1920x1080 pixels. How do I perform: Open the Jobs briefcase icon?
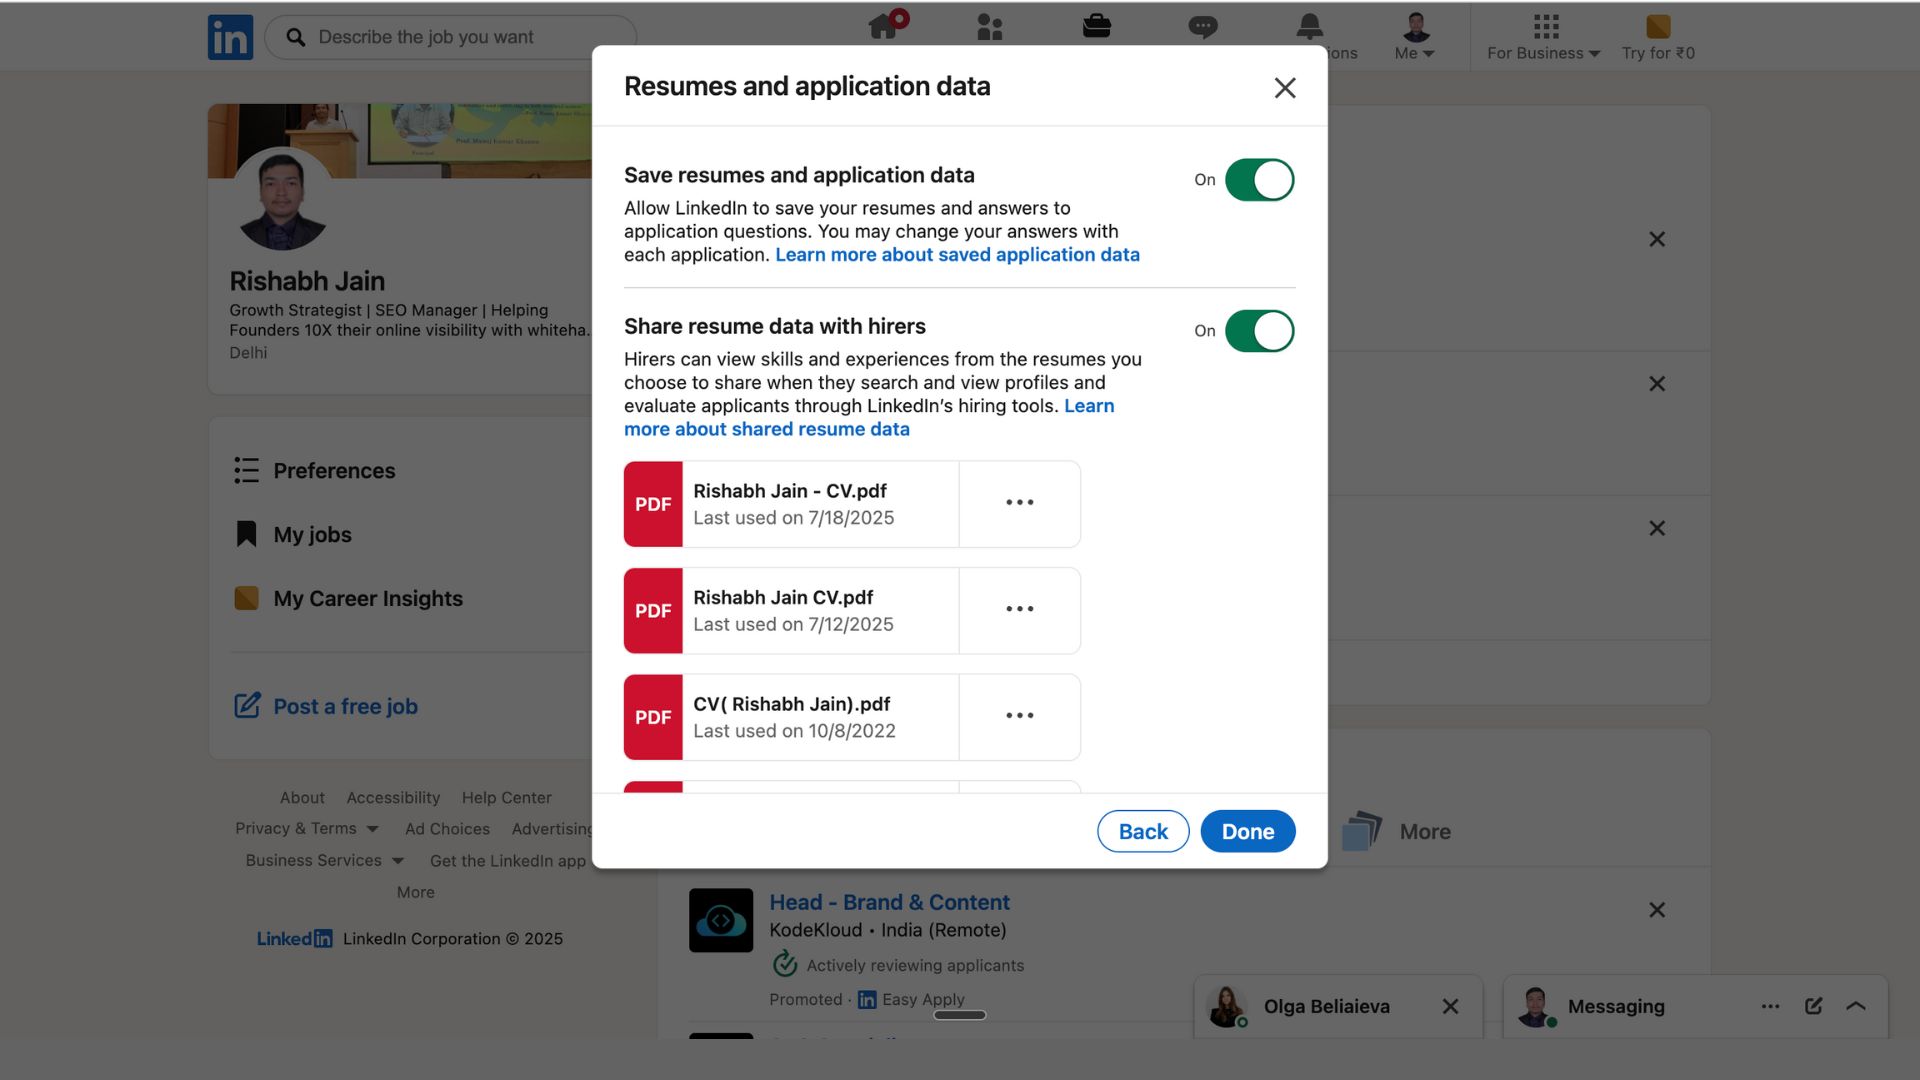pyautogui.click(x=1096, y=27)
